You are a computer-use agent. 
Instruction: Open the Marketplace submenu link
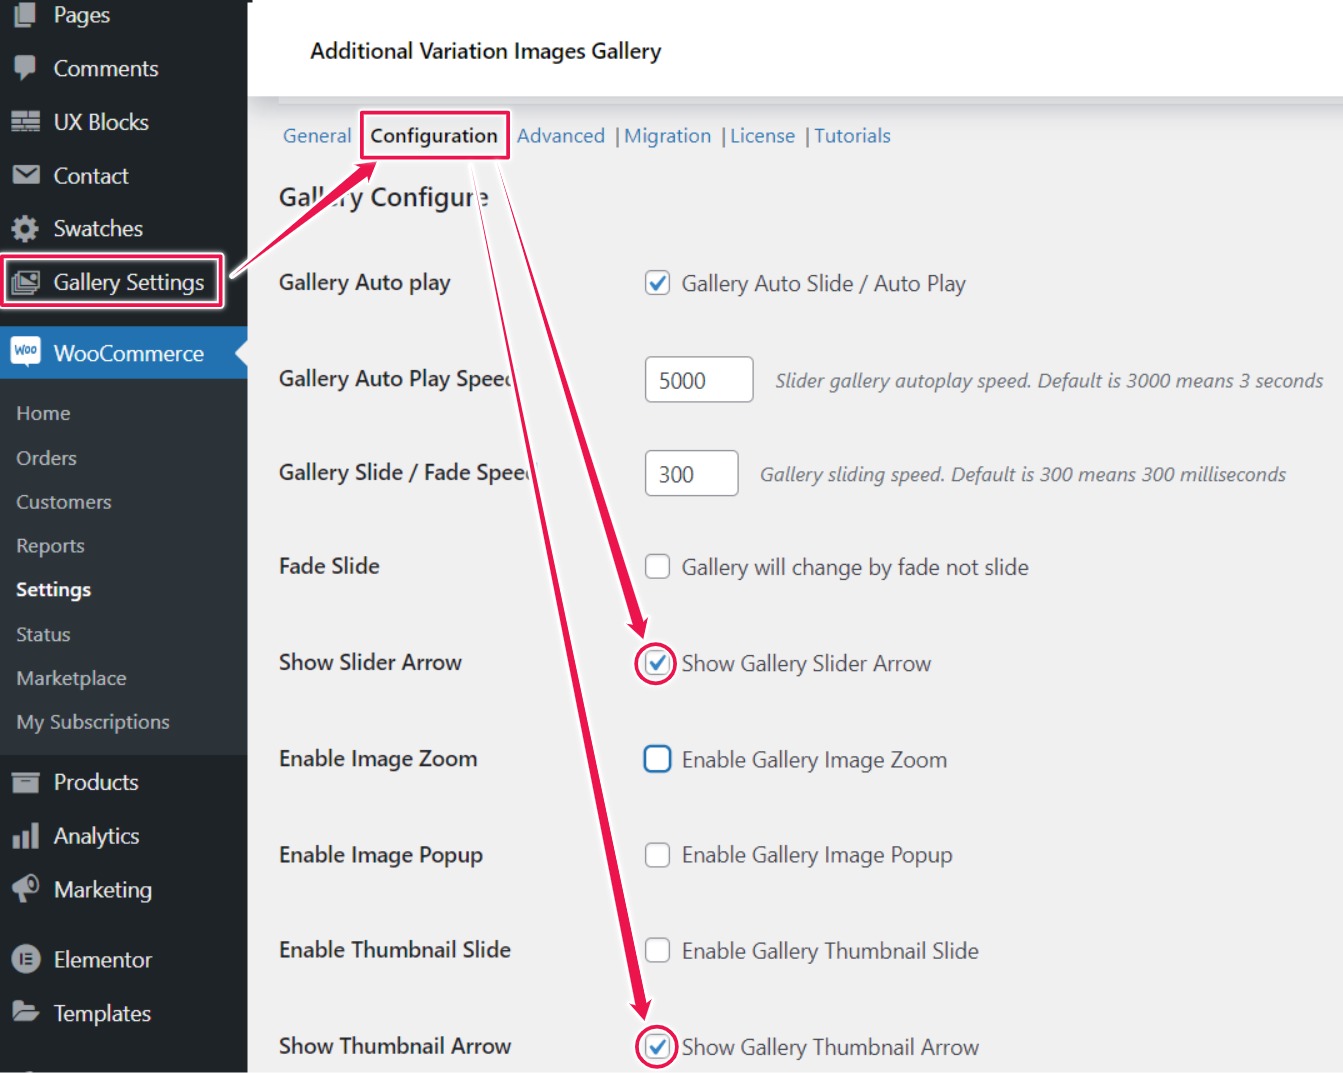pos(71,678)
